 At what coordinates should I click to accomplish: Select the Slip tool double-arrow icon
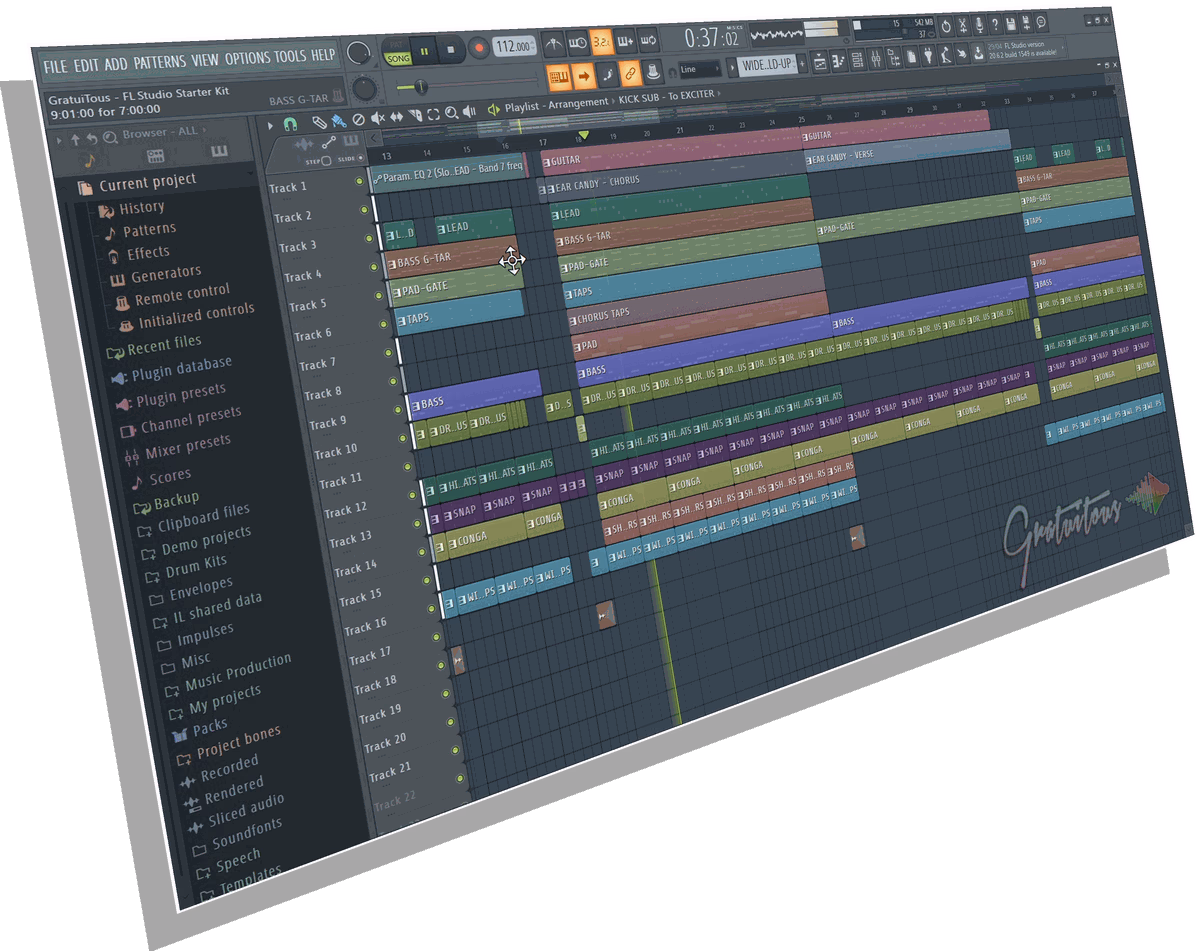click(x=397, y=116)
